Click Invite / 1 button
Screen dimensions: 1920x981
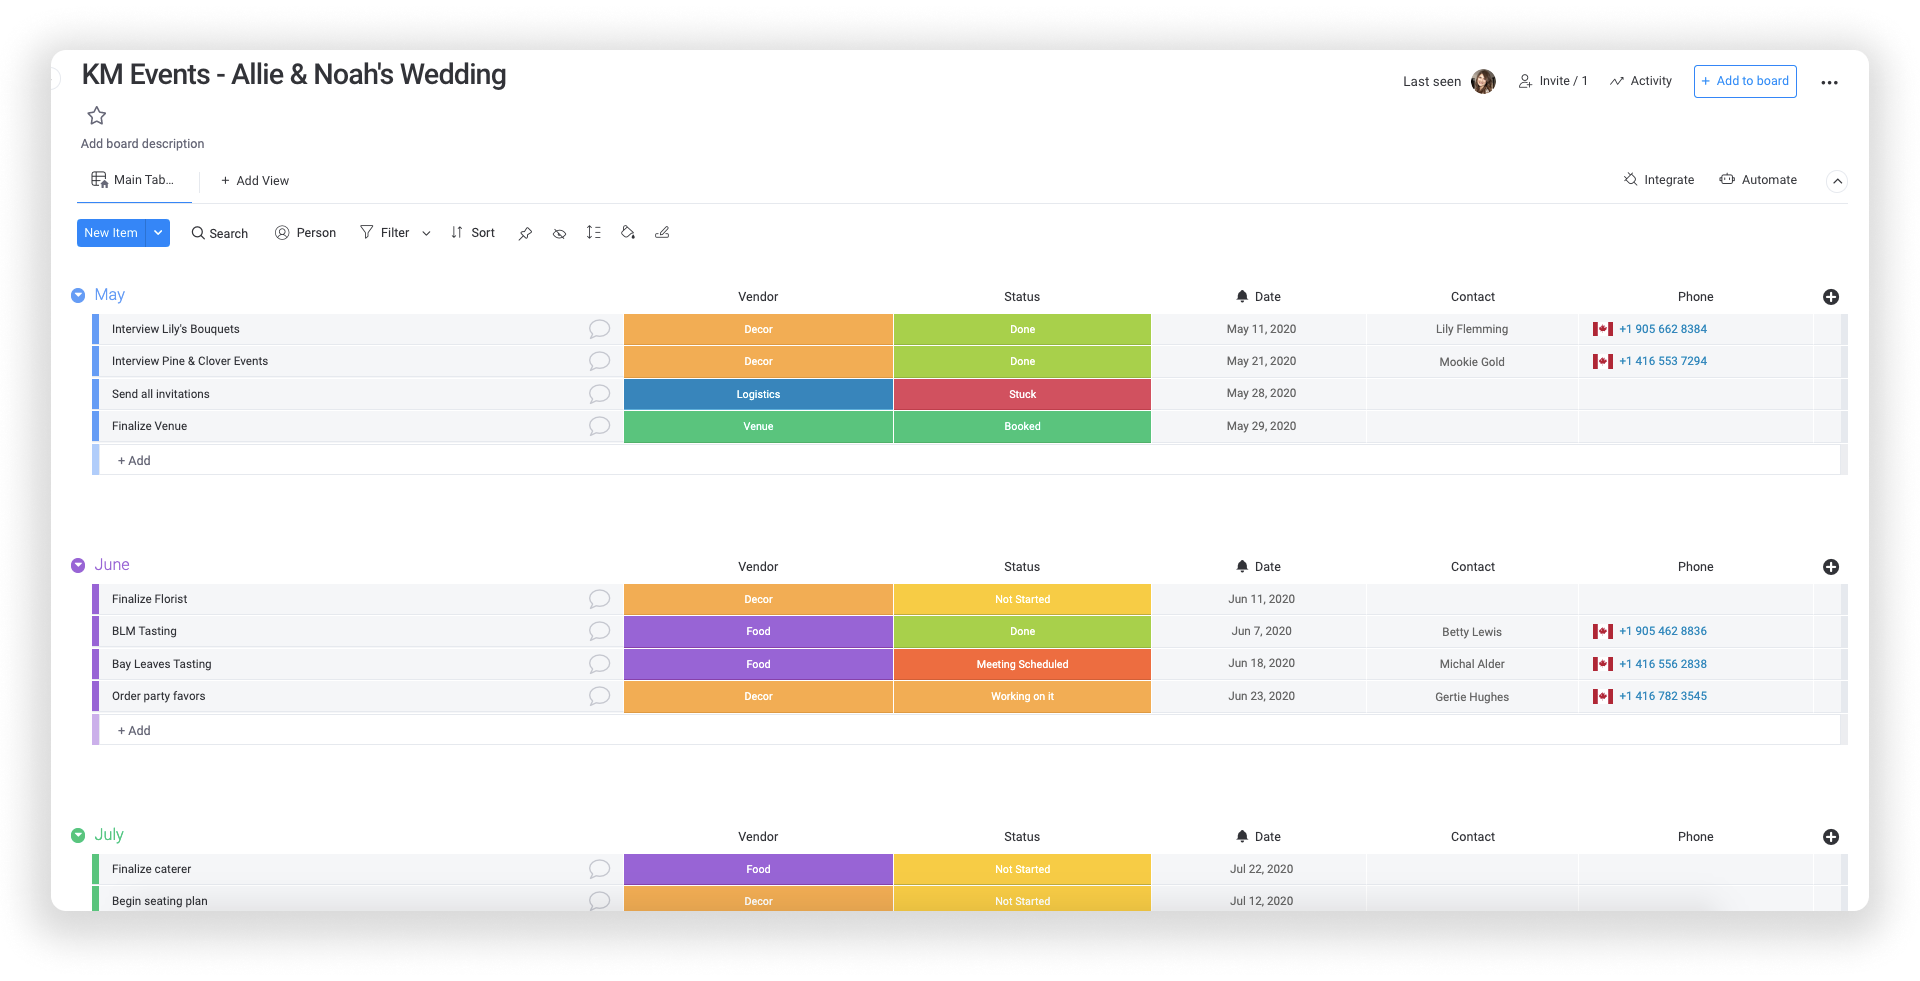tap(1553, 81)
